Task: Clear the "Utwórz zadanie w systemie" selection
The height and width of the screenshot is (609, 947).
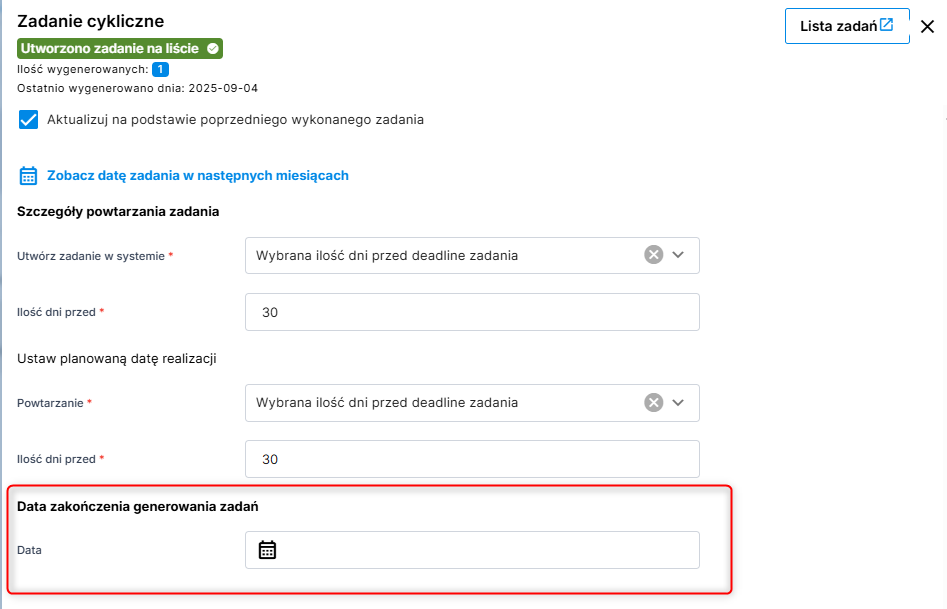Action: click(x=653, y=255)
